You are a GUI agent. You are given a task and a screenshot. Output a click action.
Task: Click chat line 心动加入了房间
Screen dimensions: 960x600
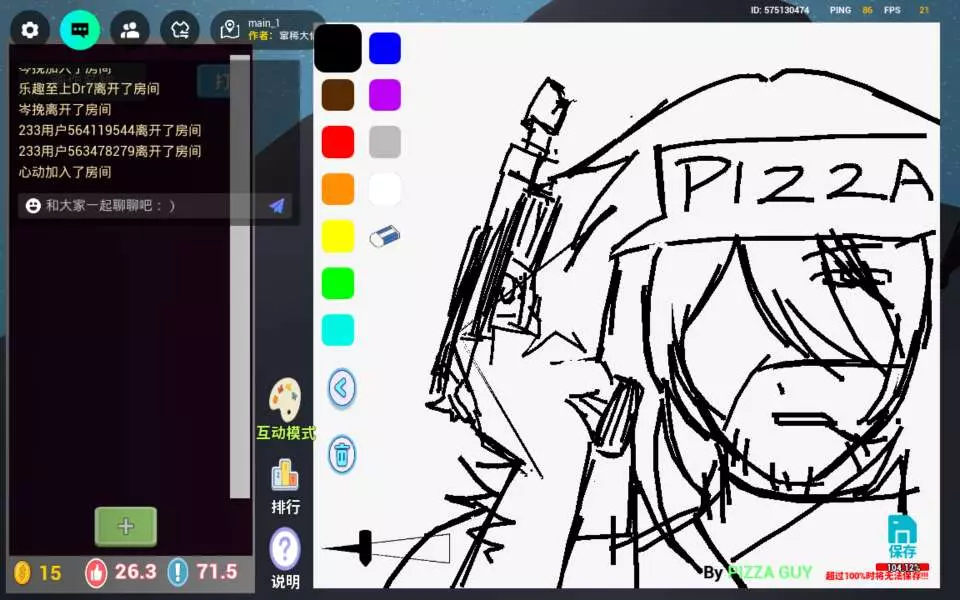click(65, 172)
